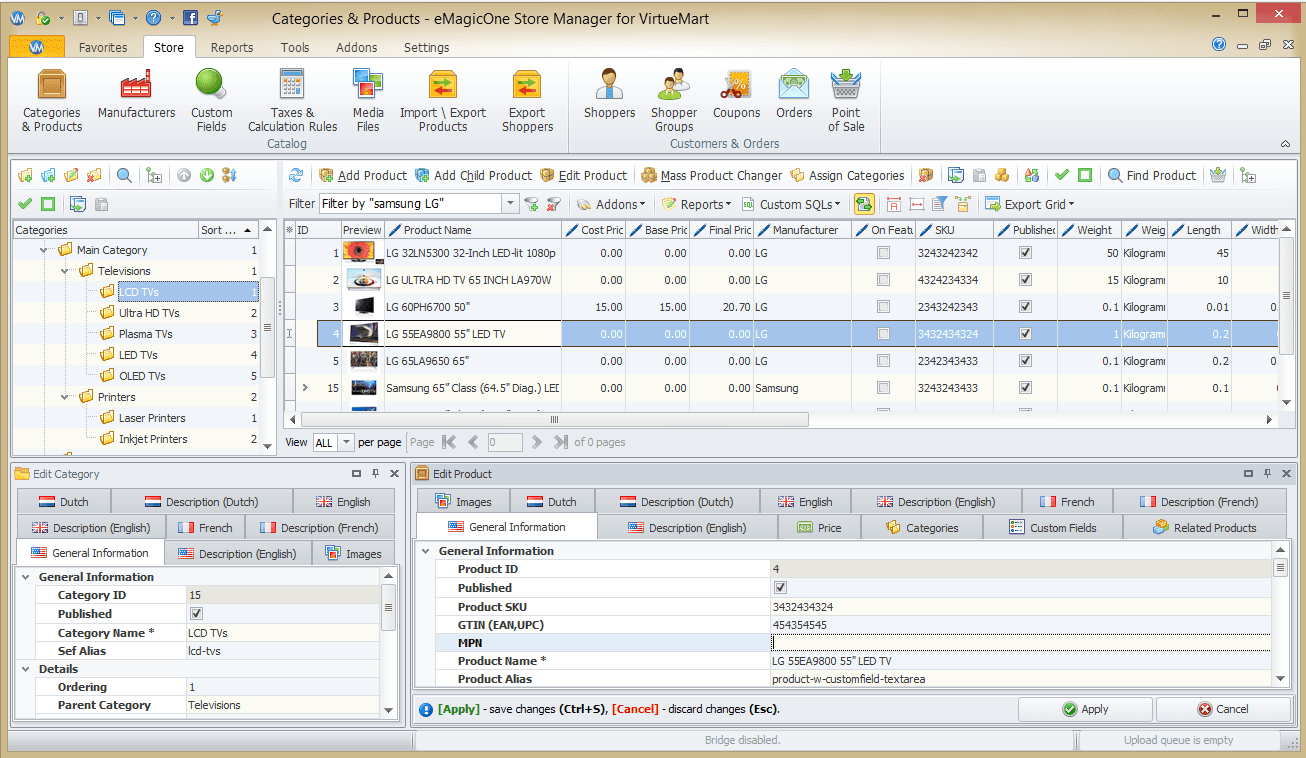Toggle Published checkbox in Edit Product panel
Viewport: 1306px width, 758px height.
point(781,588)
